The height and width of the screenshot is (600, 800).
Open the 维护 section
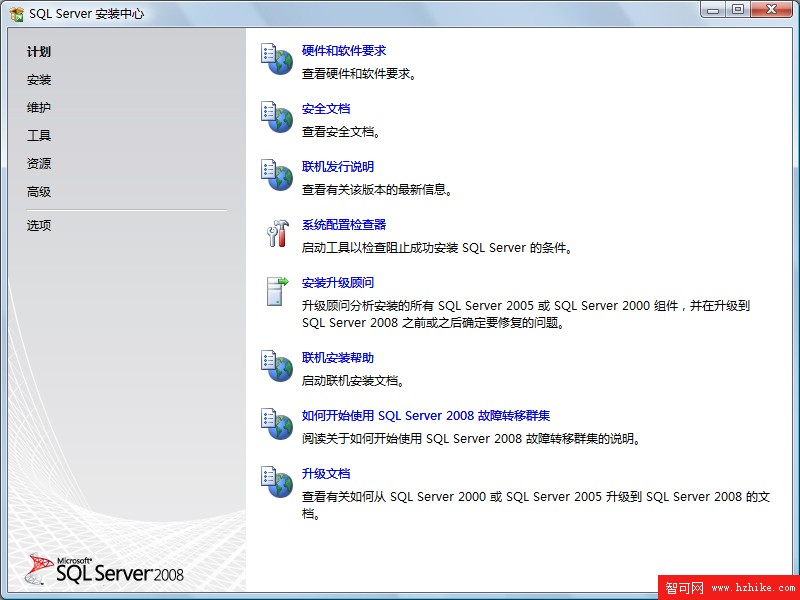click(39, 108)
